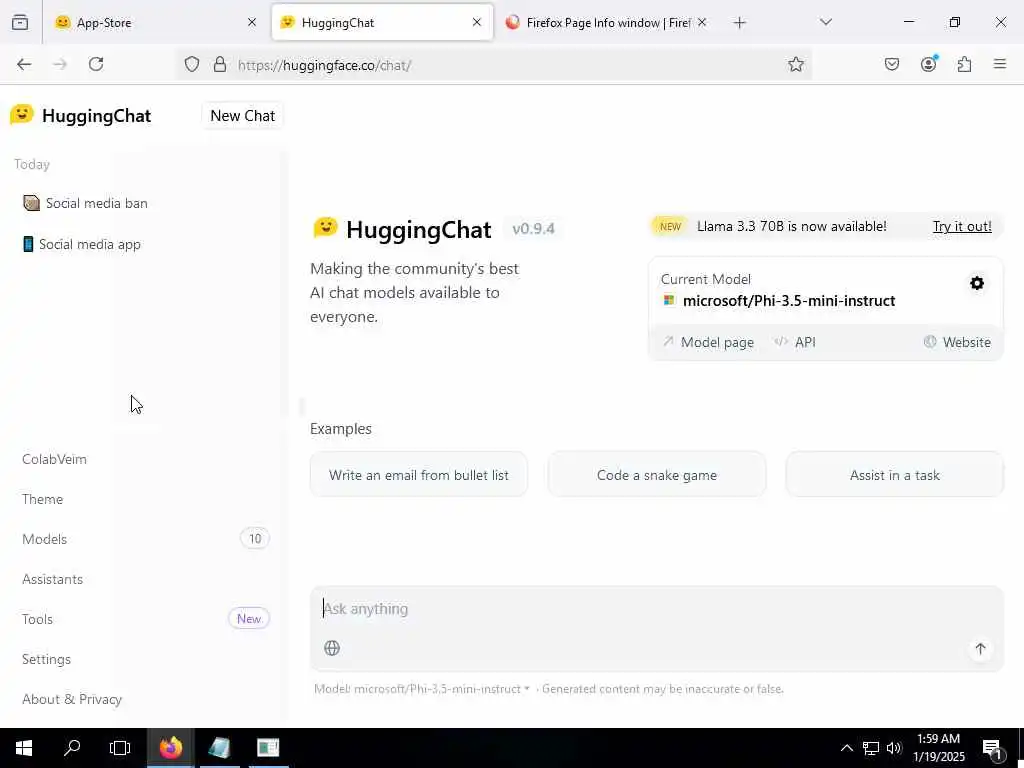
Task: Choose Assist in a task example
Action: (x=895, y=475)
